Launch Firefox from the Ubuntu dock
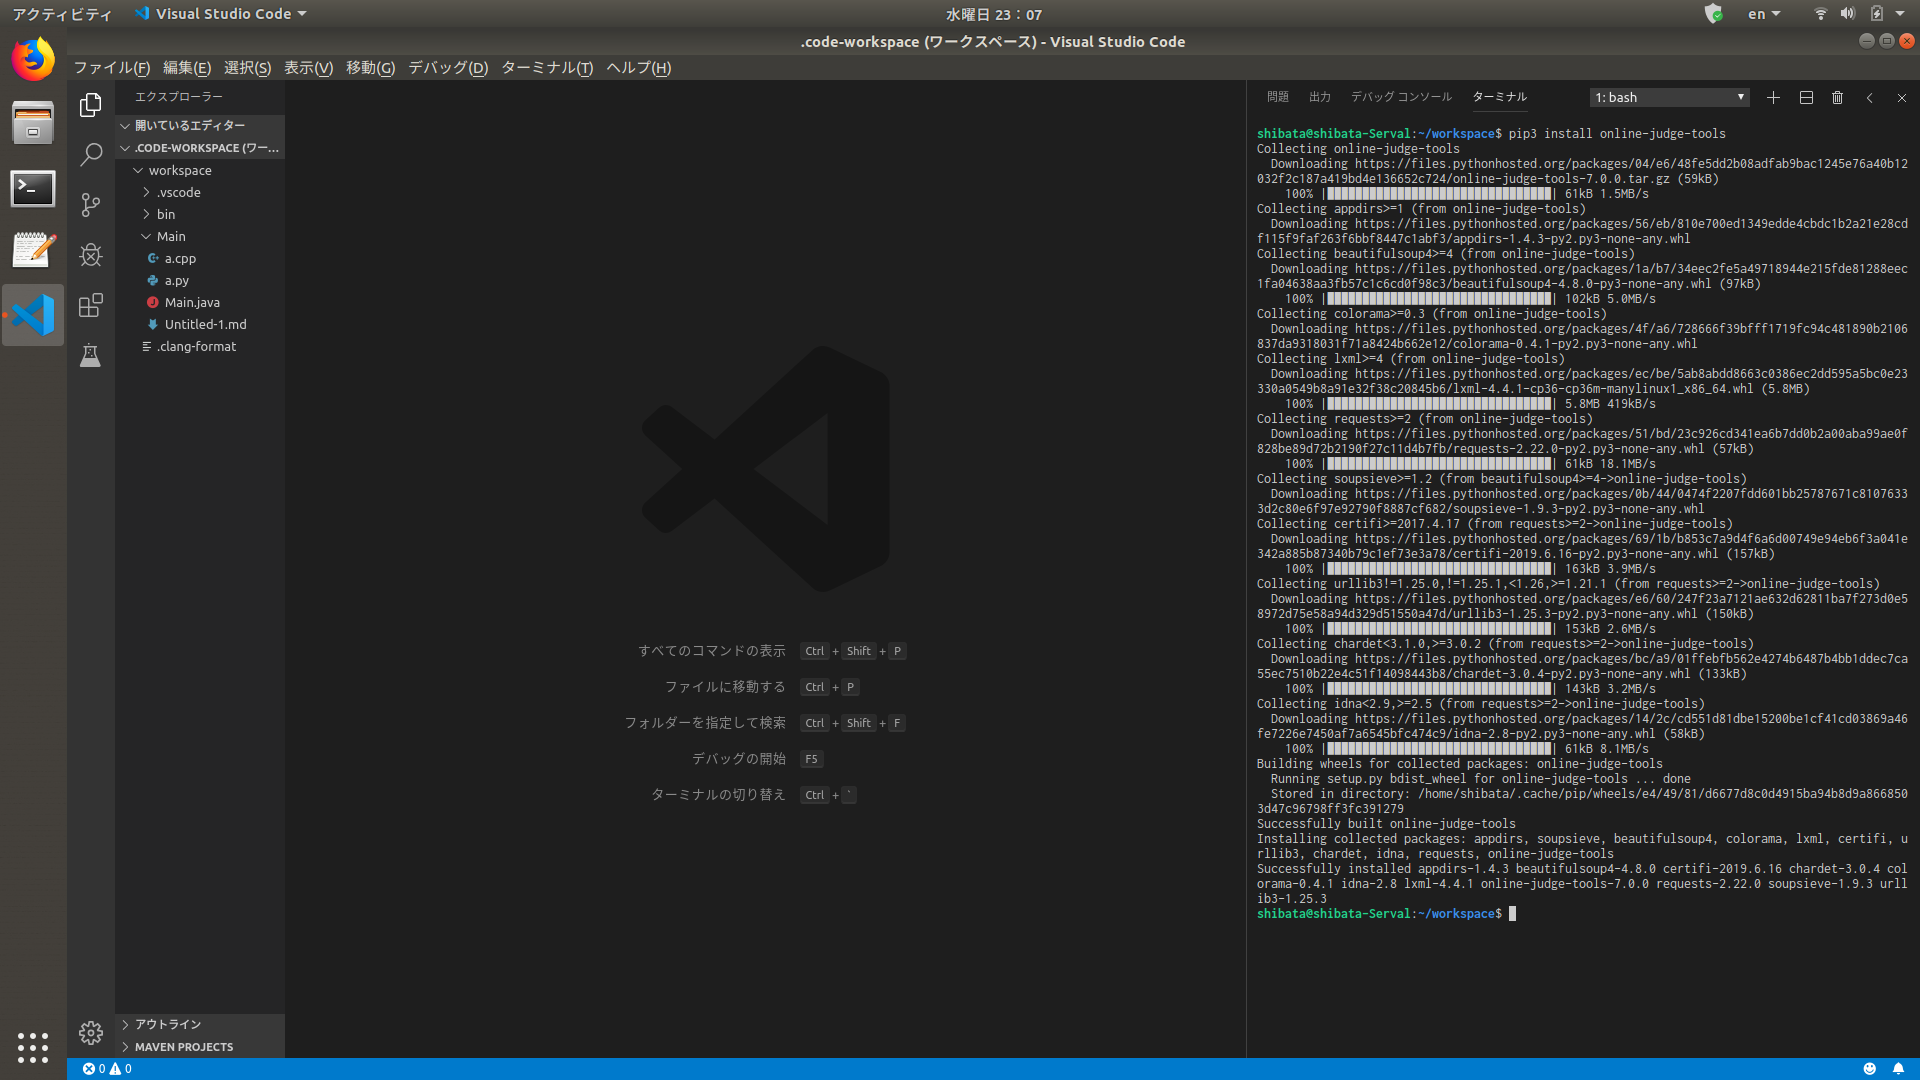This screenshot has height=1080, width=1920. coord(33,60)
